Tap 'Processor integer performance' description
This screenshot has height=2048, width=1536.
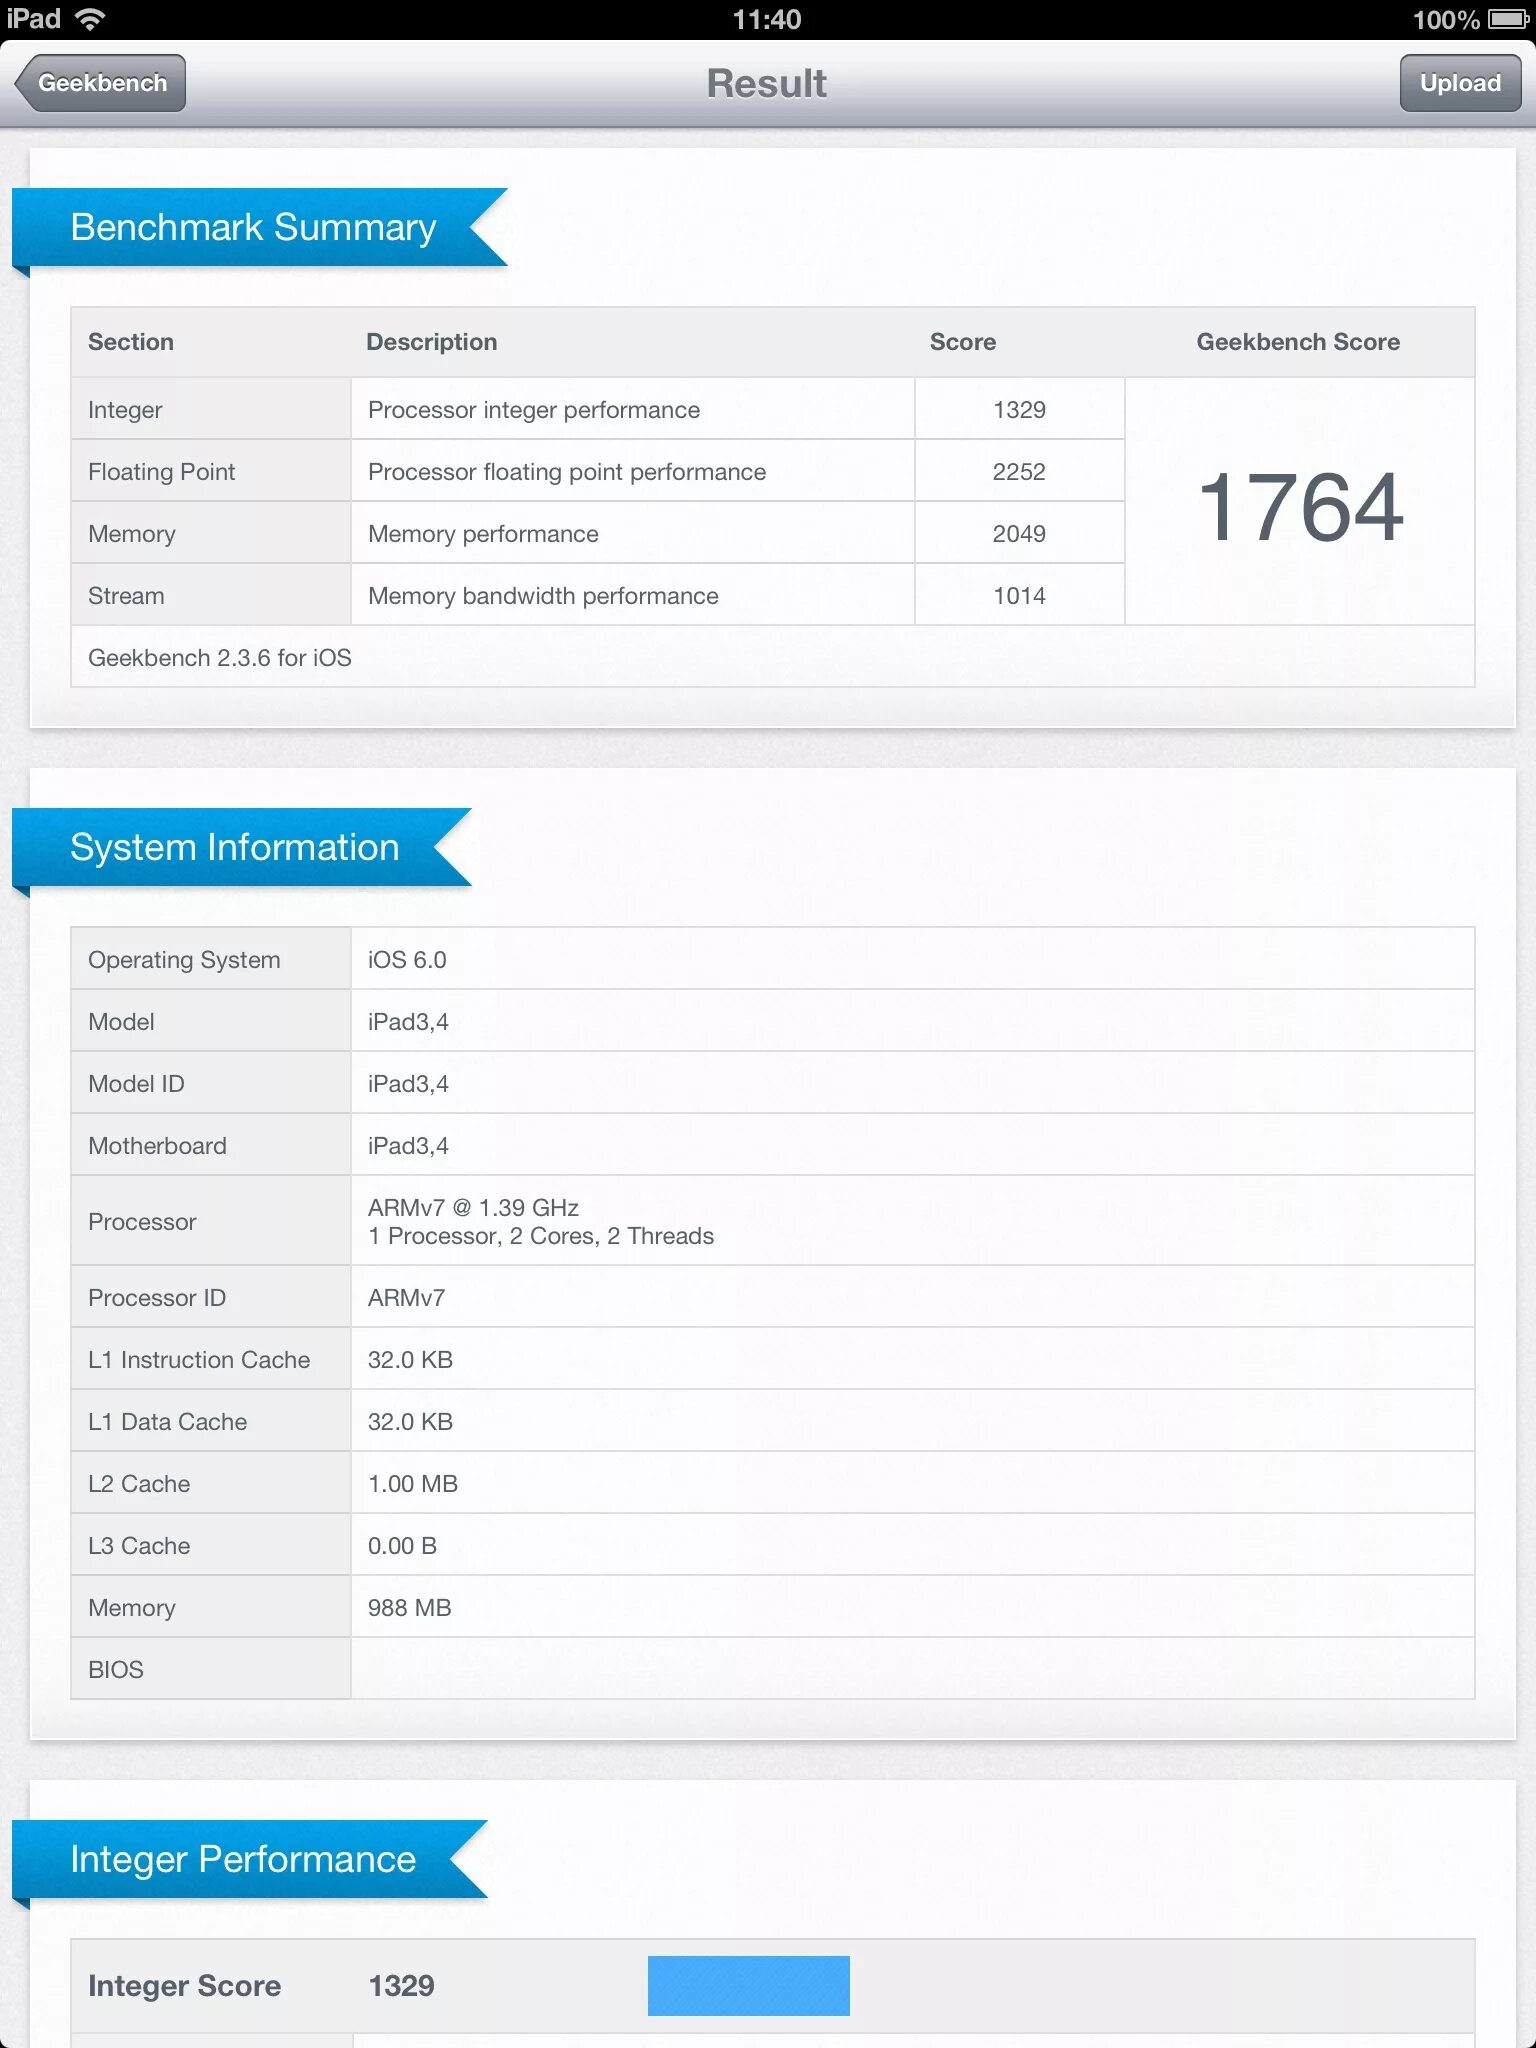click(534, 410)
